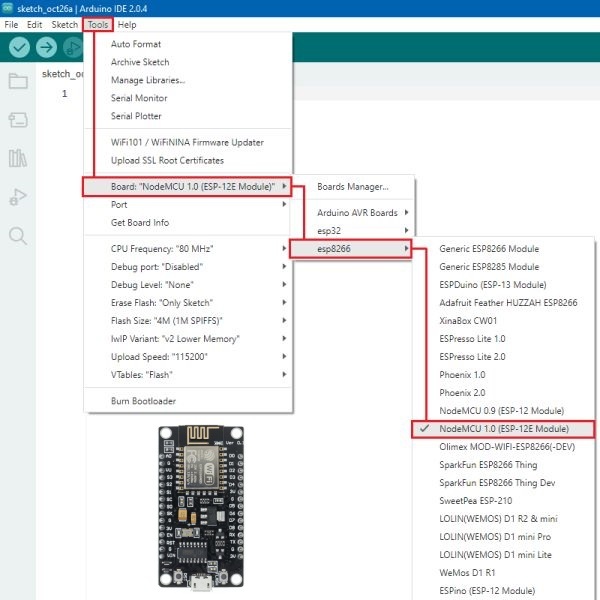Click the Upload arrow icon

pyautogui.click(x=46, y=47)
